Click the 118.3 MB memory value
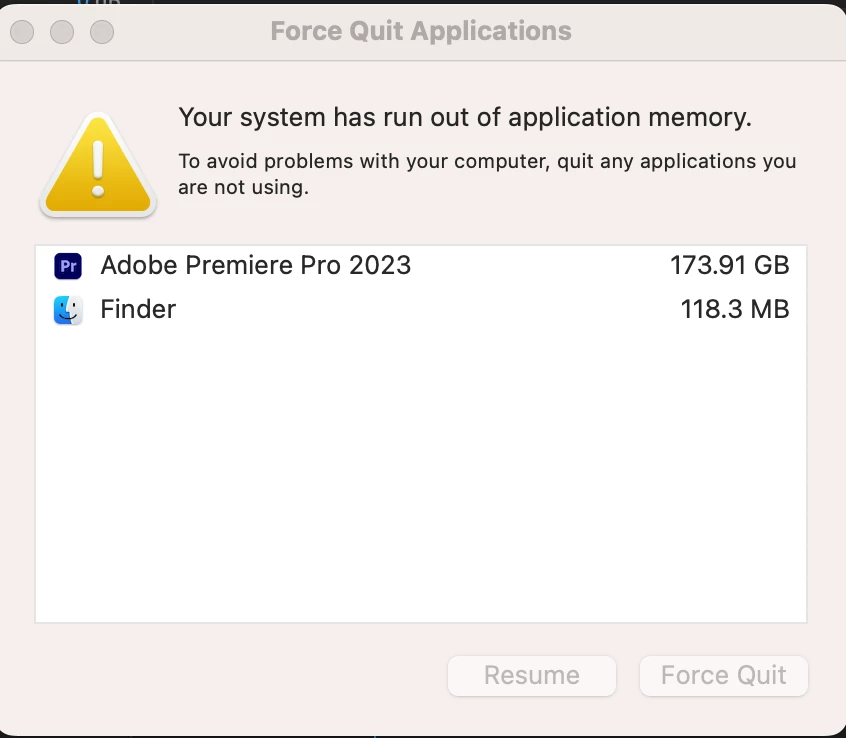The height and width of the screenshot is (738, 846). pos(734,310)
